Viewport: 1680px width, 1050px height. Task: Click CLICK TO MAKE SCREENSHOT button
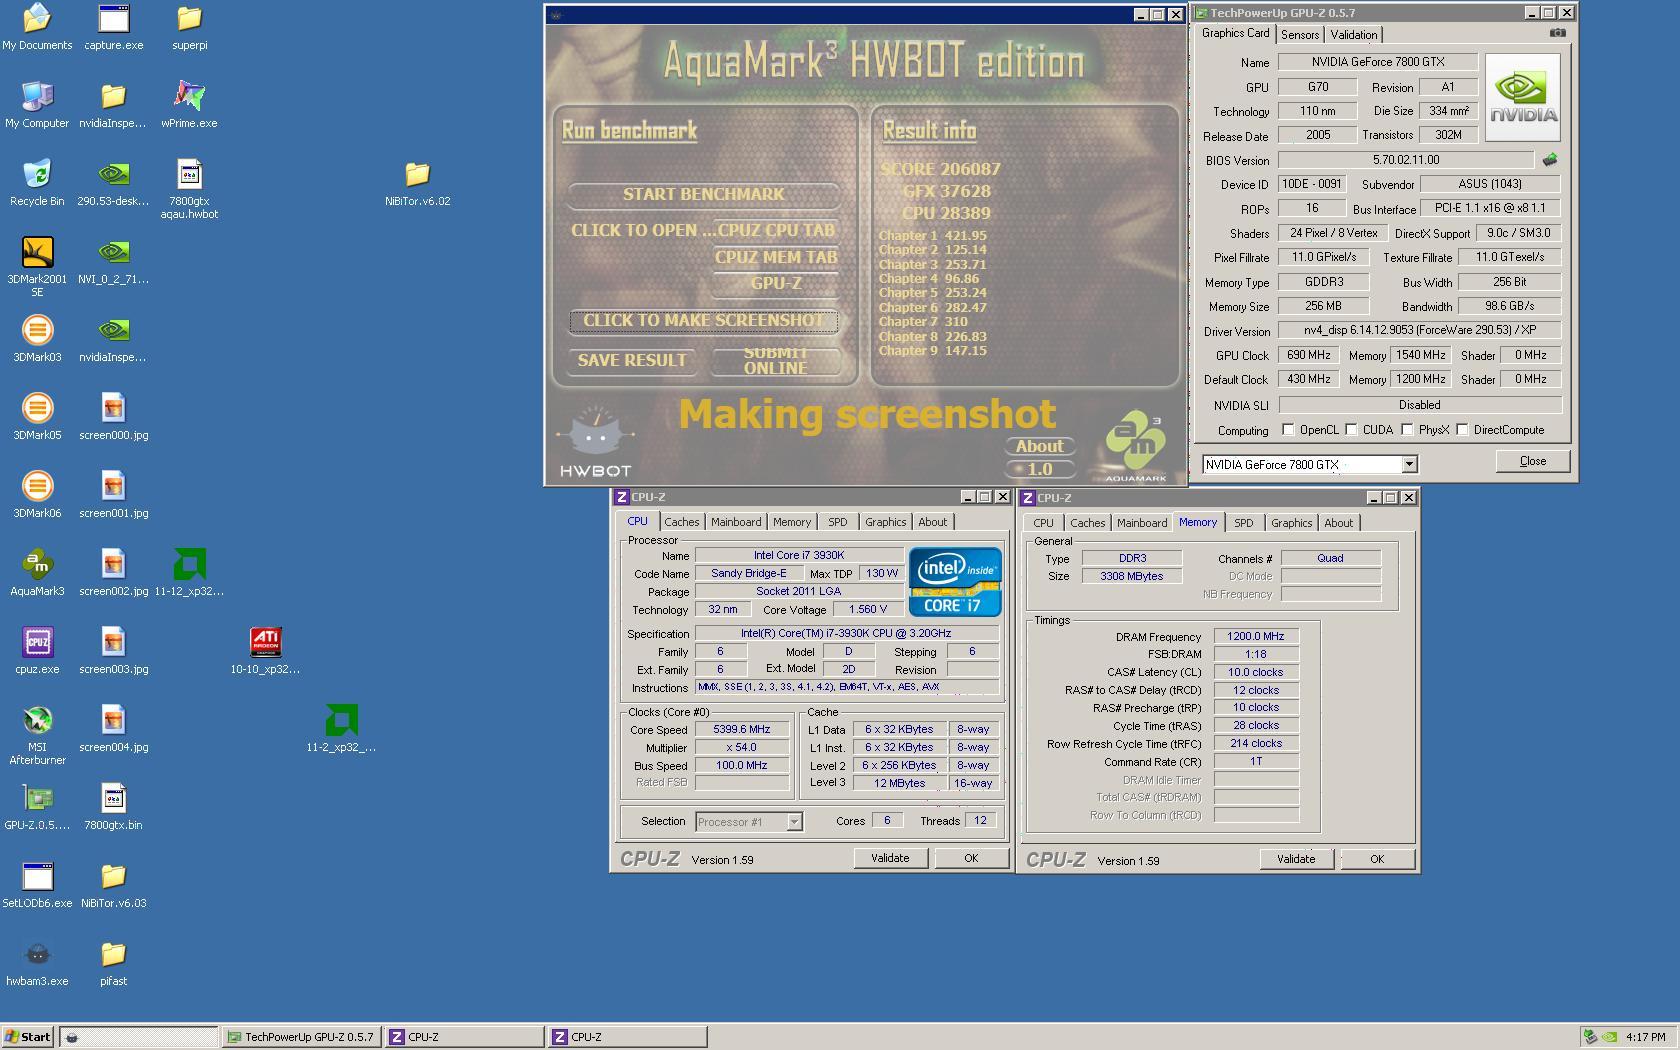pyautogui.click(x=703, y=320)
